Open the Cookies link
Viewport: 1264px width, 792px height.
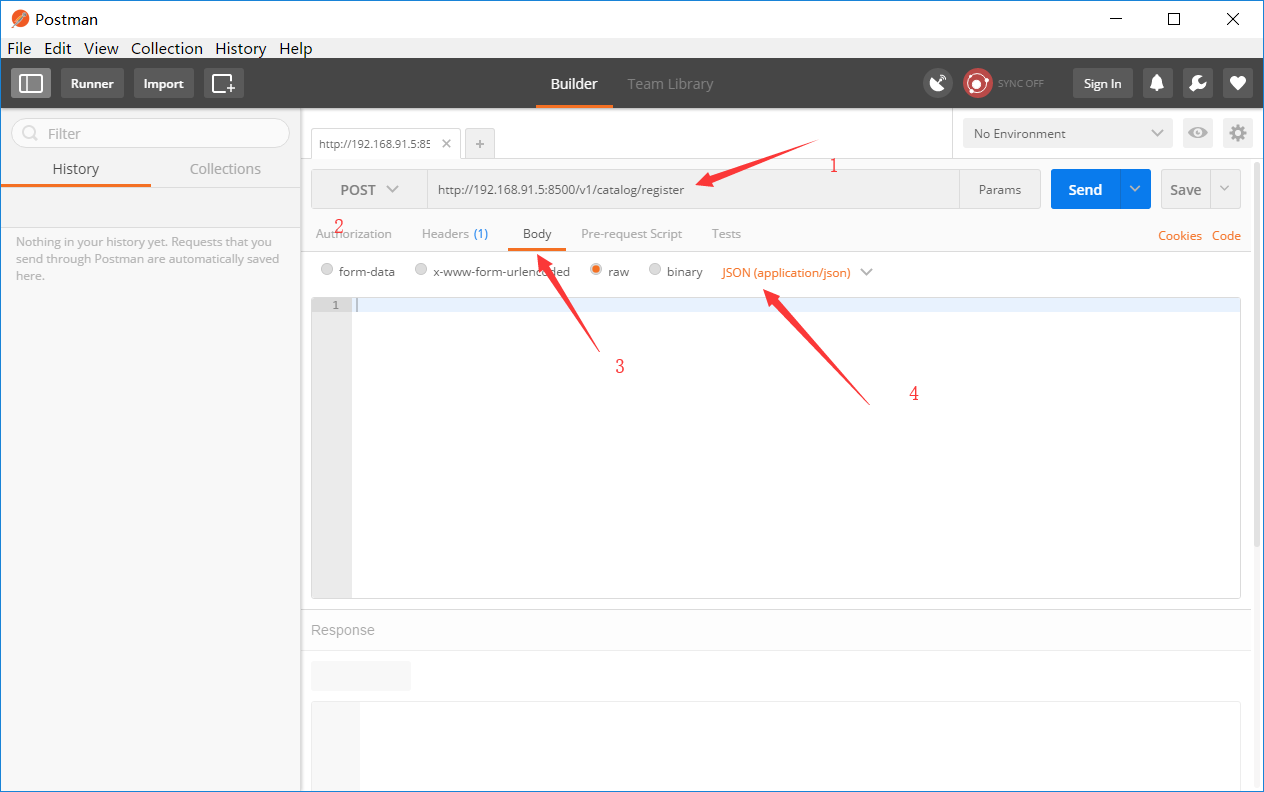coord(1180,236)
